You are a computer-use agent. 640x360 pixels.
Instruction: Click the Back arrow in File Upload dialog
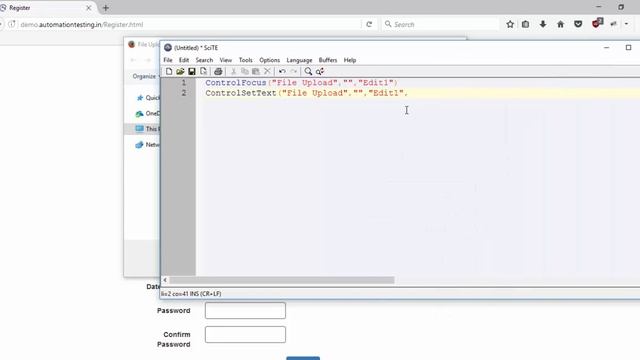pyautogui.click(x=133, y=60)
